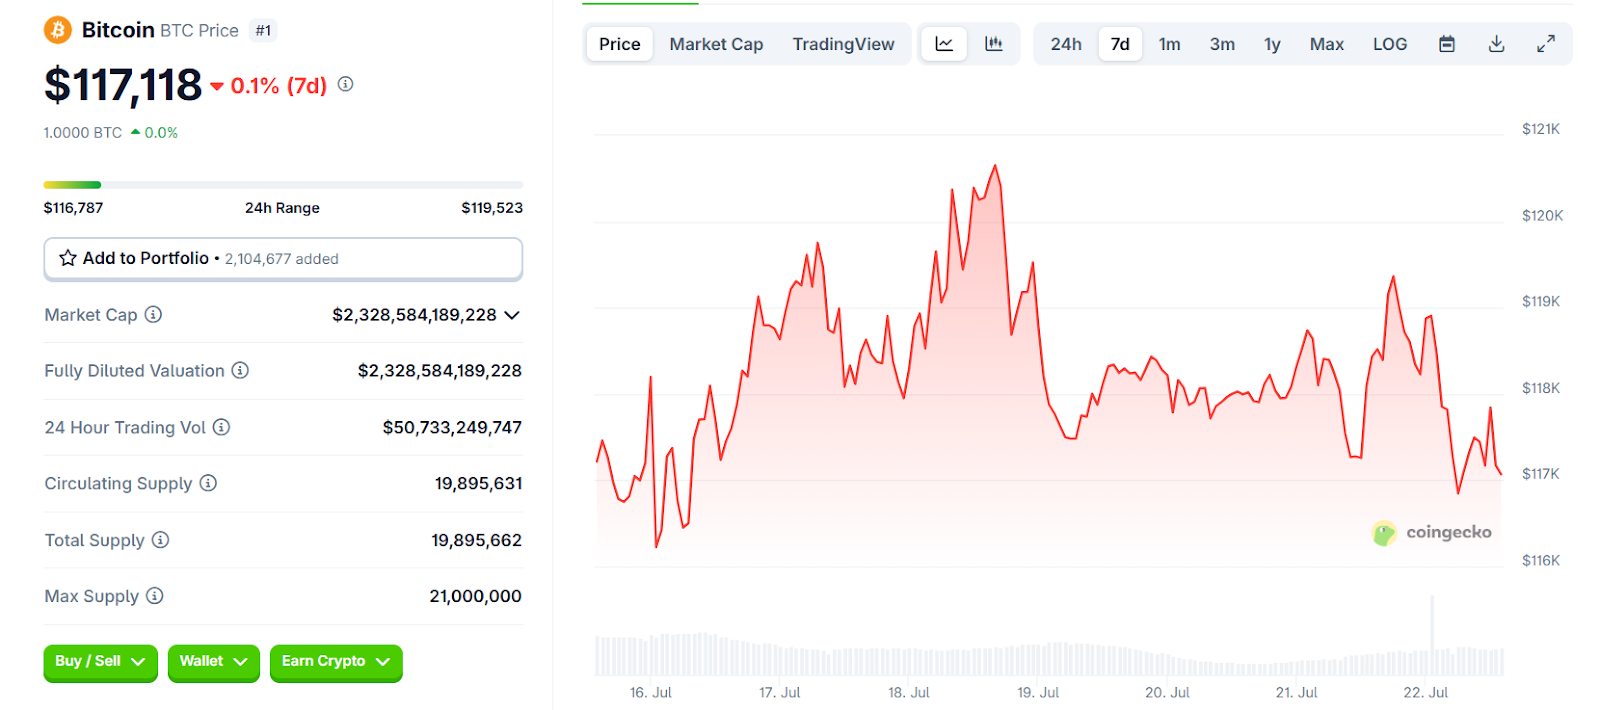1600x710 pixels.
Task: Select the 7d time range
Action: tap(1120, 44)
